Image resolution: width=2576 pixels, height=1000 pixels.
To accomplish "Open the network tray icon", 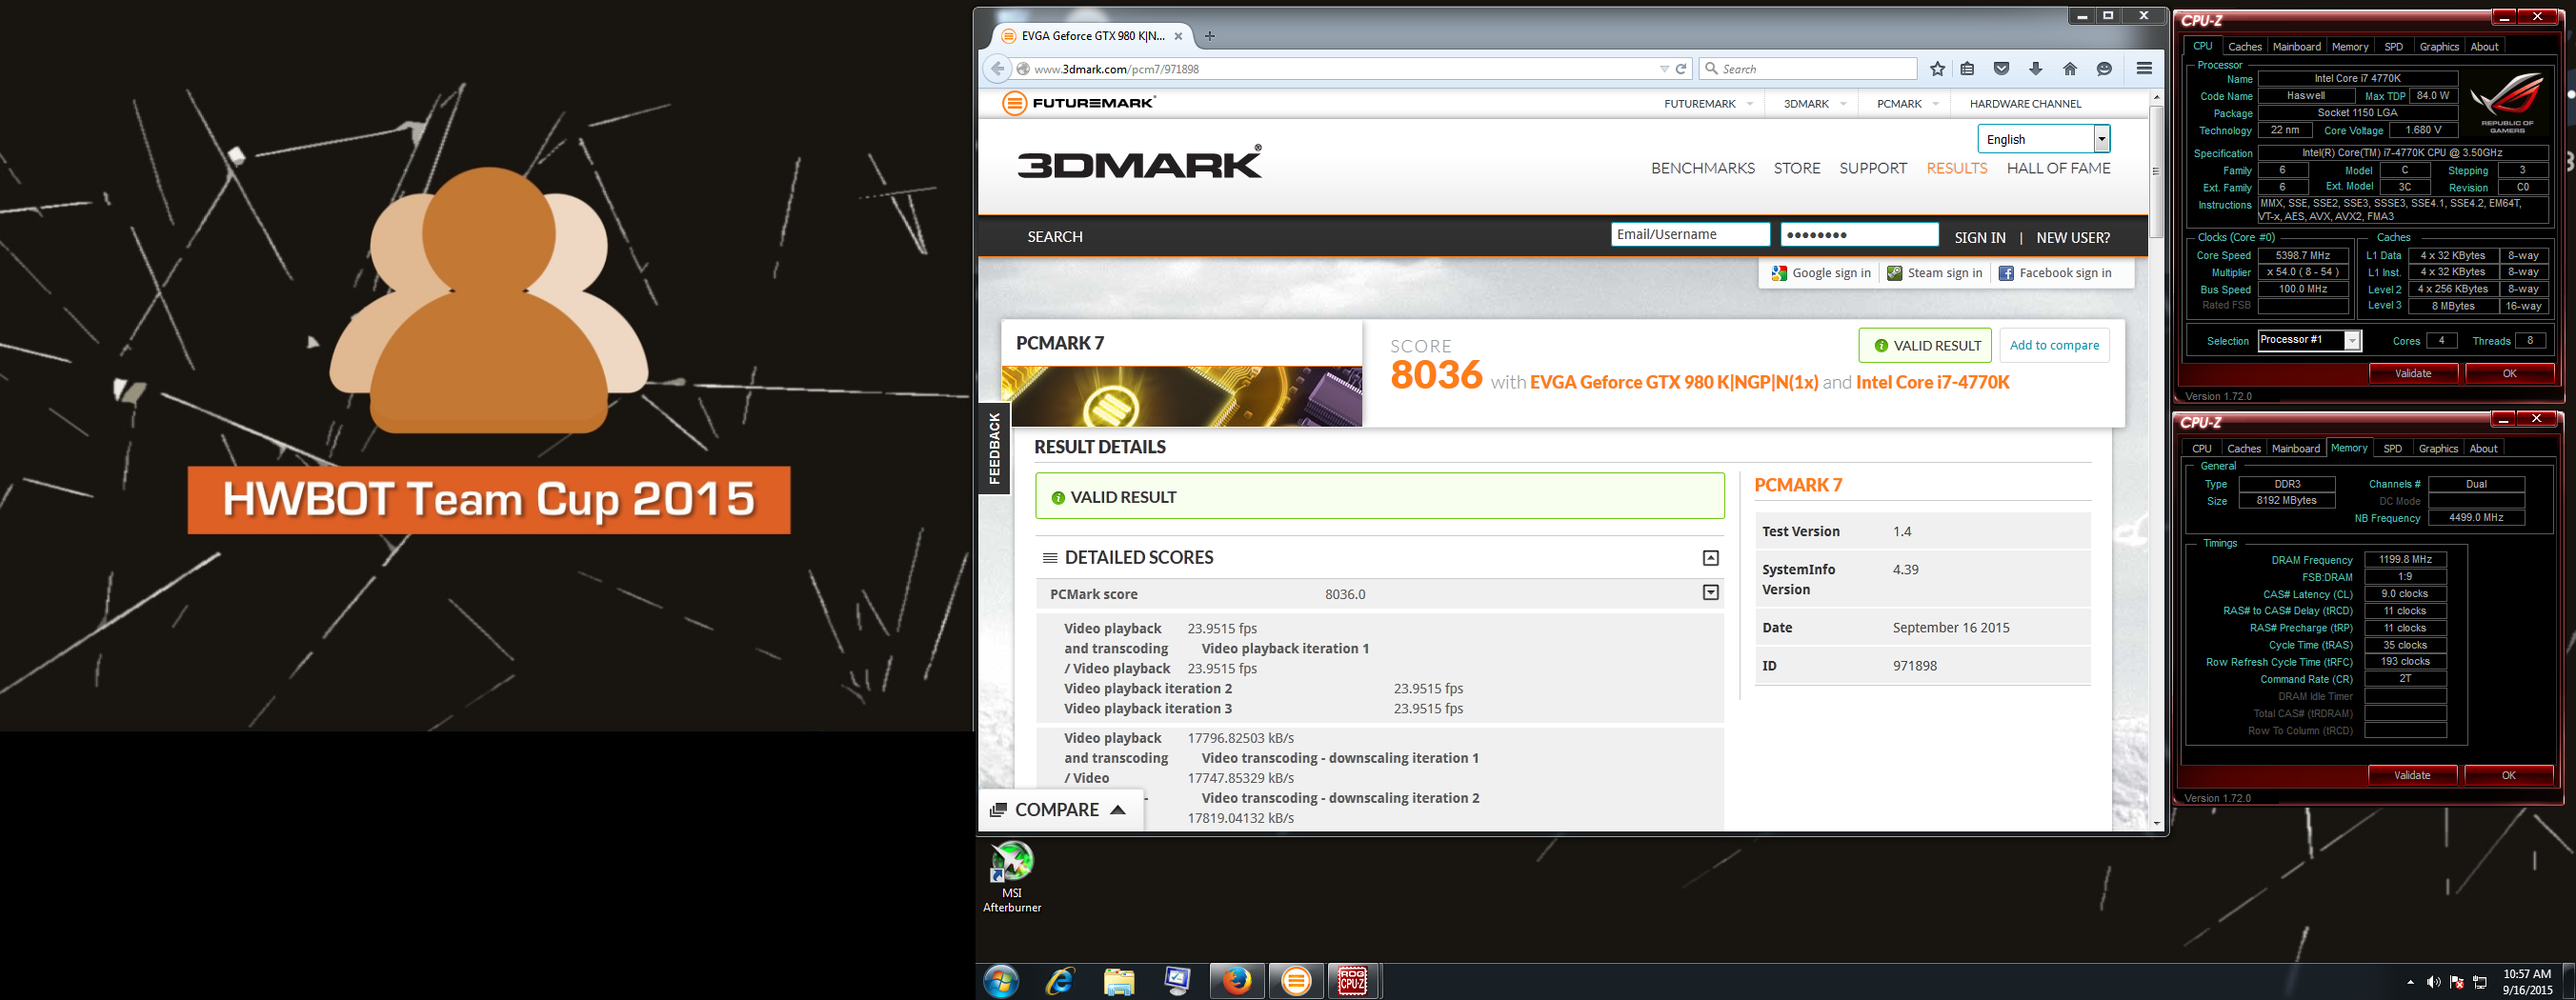I will coord(2480,982).
